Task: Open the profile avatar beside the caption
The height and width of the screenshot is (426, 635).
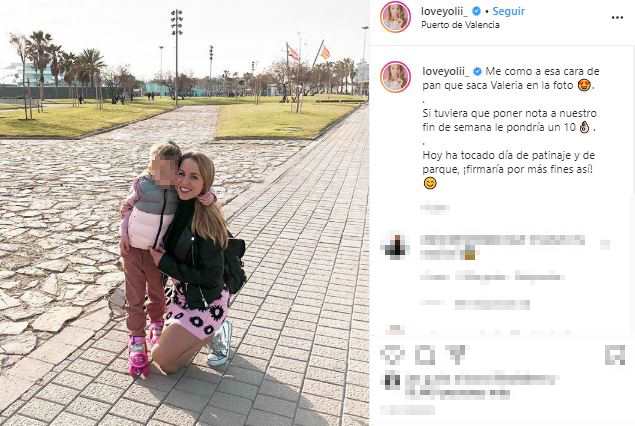Action: coord(395,77)
